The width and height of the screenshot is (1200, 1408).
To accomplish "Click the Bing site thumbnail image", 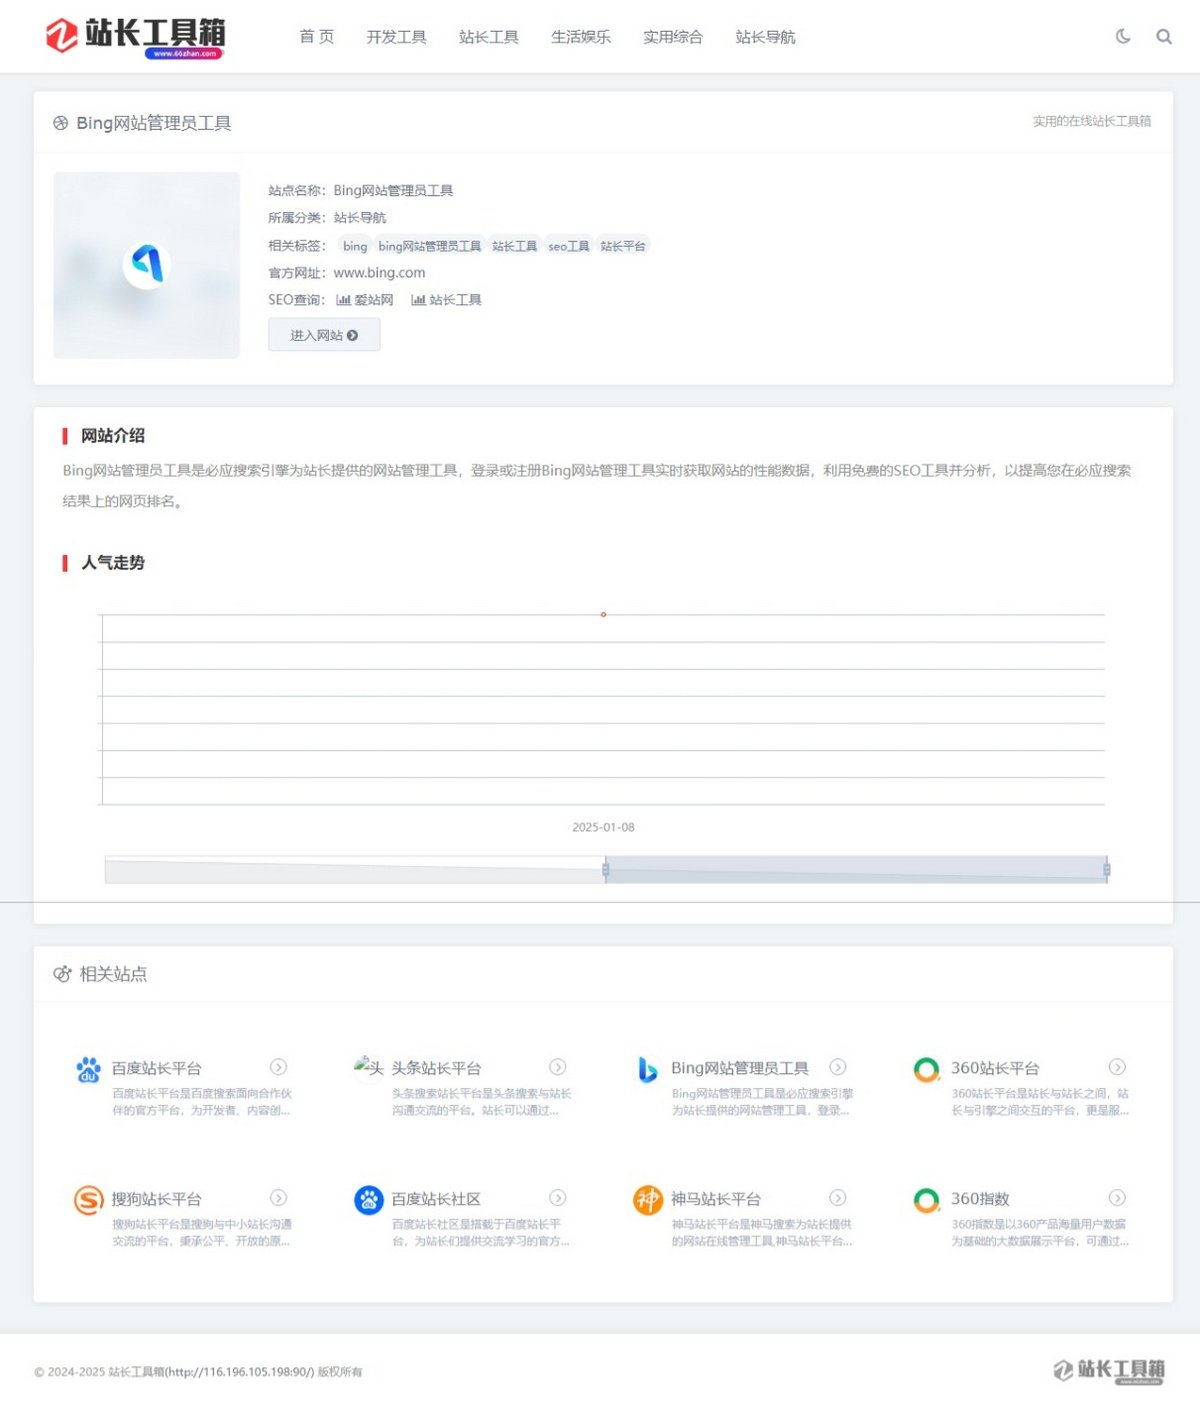I will point(147,265).
